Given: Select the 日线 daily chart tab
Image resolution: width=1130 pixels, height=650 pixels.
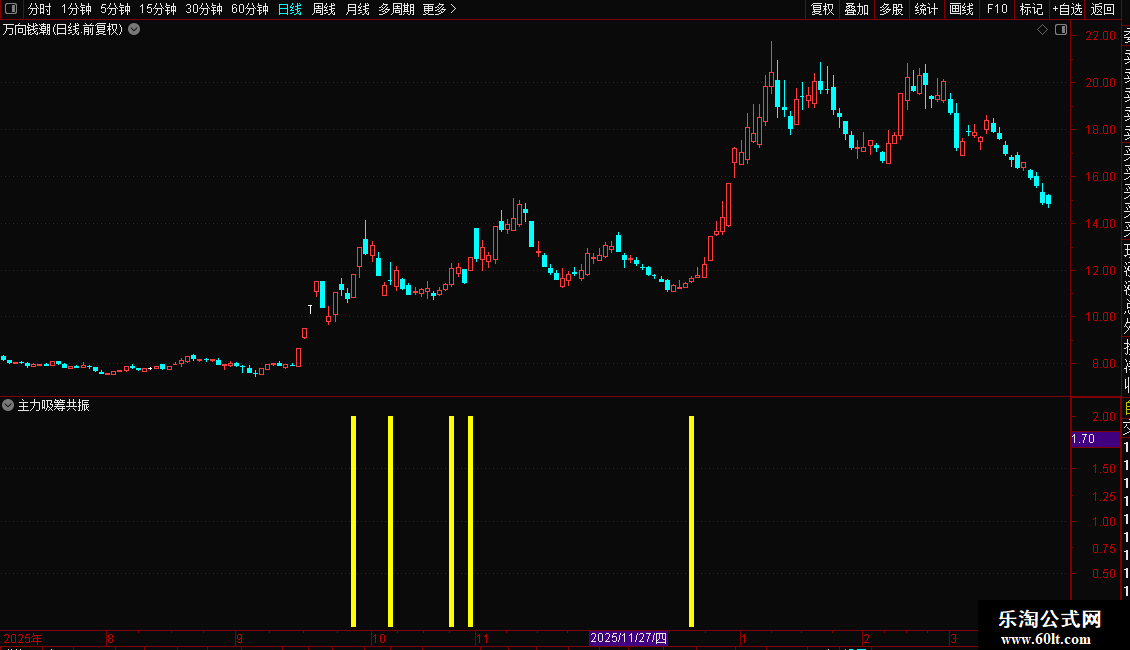Looking at the screenshot, I should pos(290,9).
